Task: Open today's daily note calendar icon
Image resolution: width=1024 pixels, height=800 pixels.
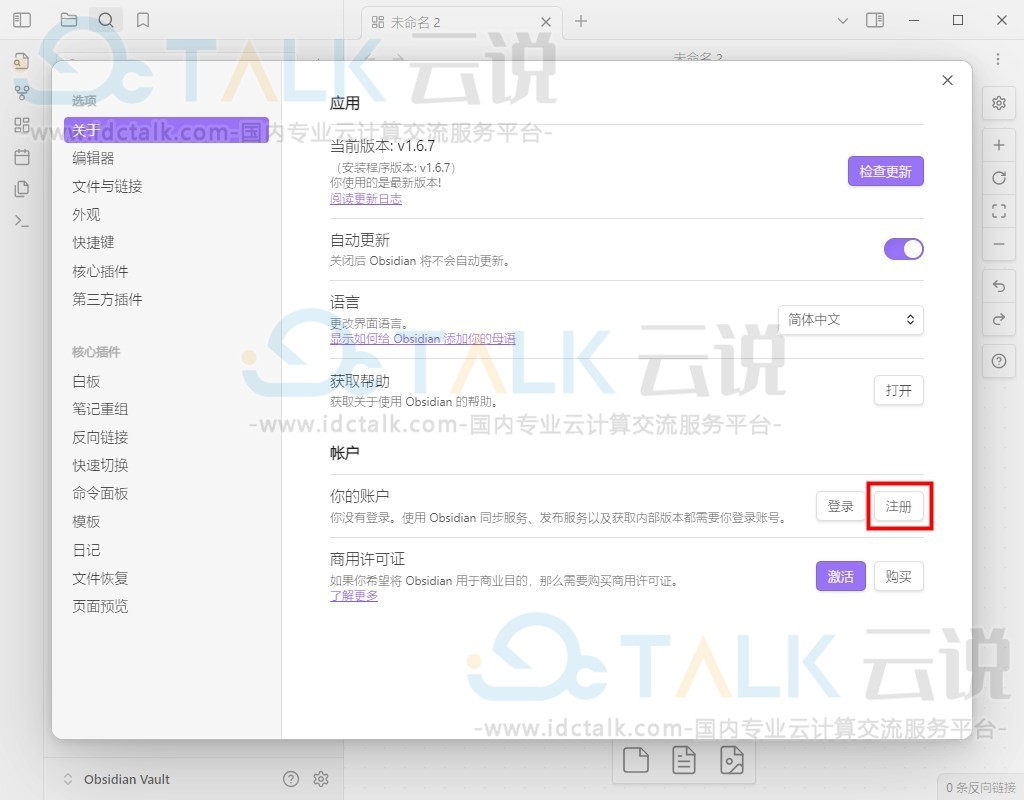Action: point(22,157)
